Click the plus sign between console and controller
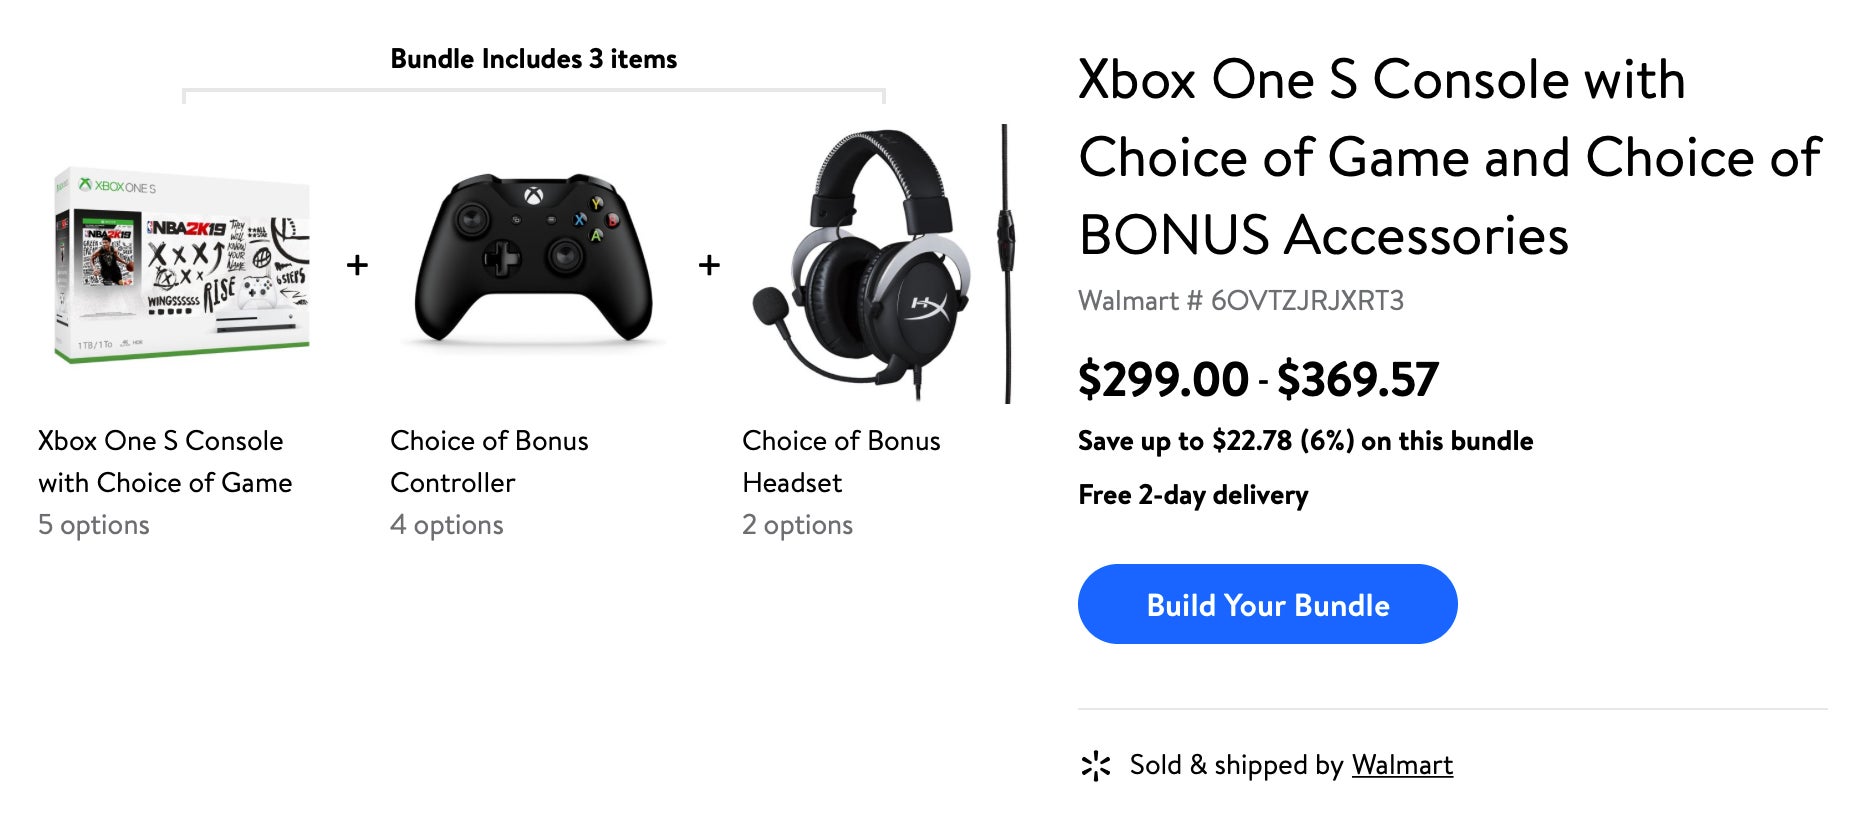The image size is (1852, 816). [x=357, y=265]
